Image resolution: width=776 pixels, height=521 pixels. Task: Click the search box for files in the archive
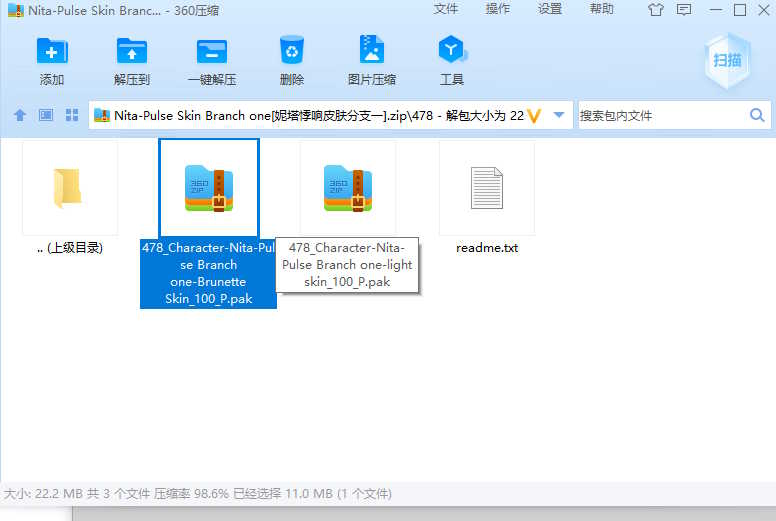(x=660, y=116)
